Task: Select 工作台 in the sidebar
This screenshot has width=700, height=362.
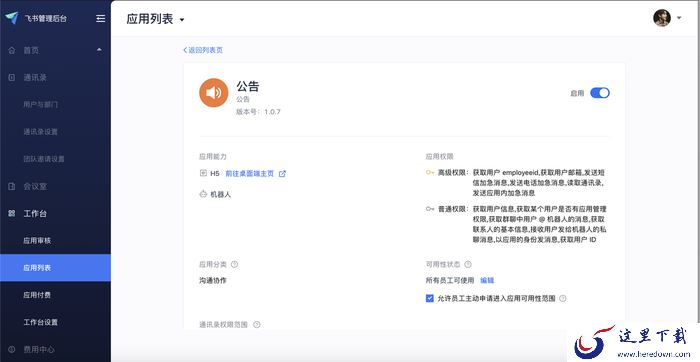Action: coord(35,214)
